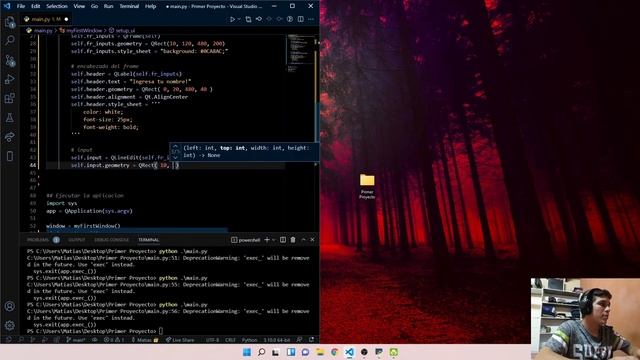The width and height of the screenshot is (640, 360).
Task: Open editor More Actions ellipsis
Action: click(x=311, y=19)
